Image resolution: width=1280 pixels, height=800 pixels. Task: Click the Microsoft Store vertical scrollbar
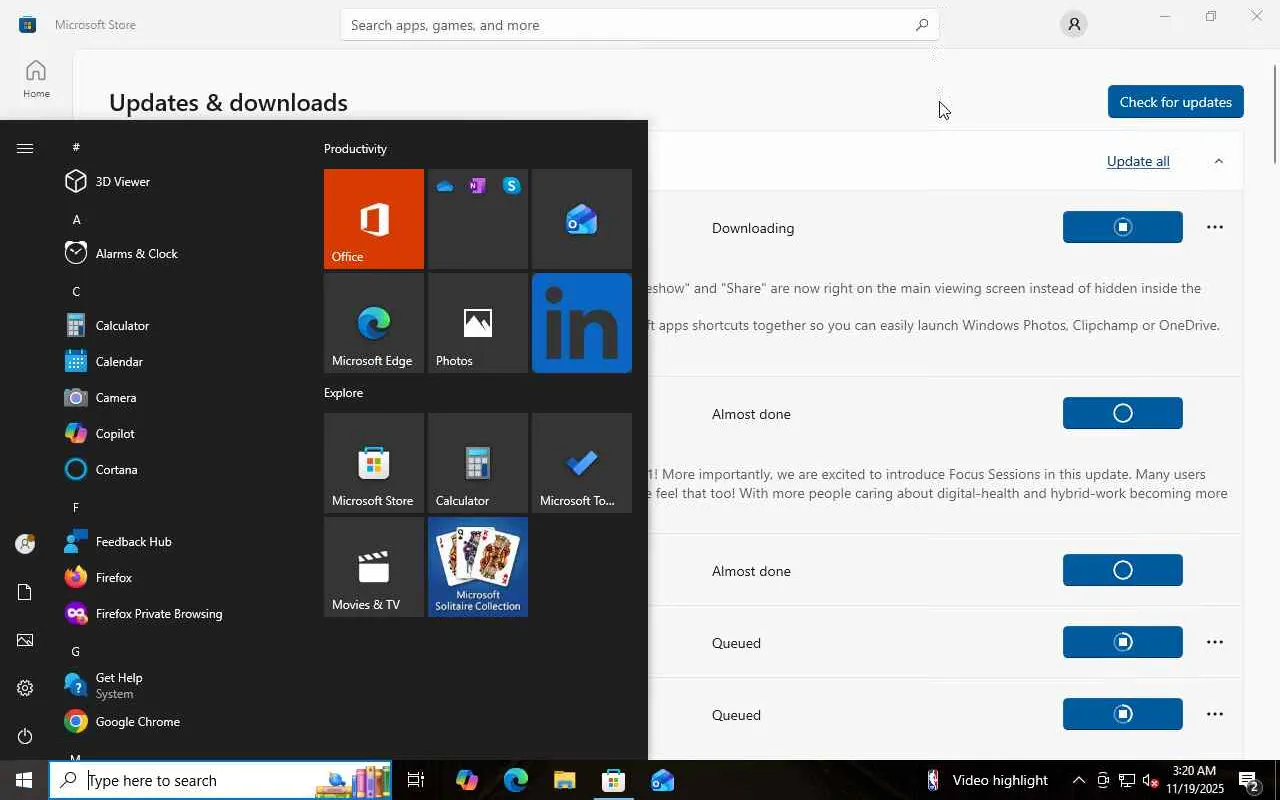[1275, 114]
